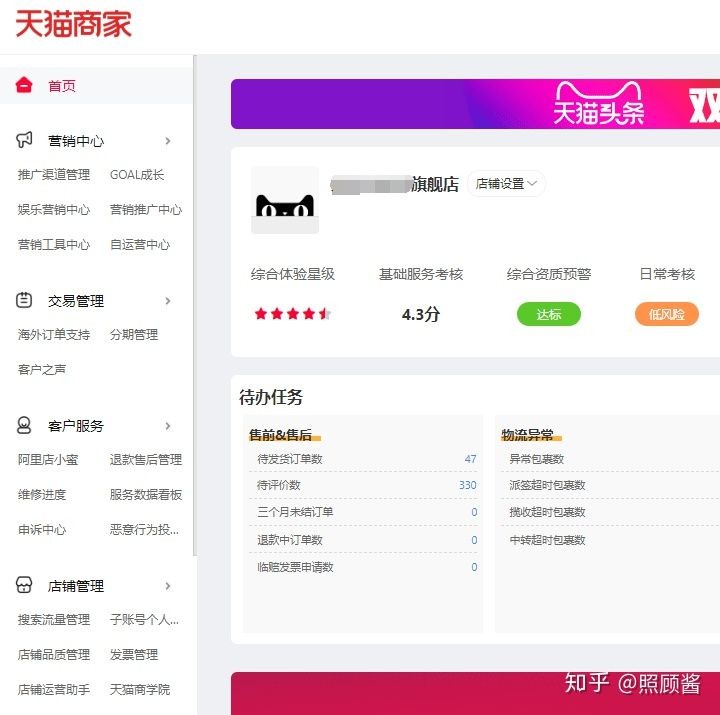Open 搜索流量管理
The height and width of the screenshot is (715, 720).
(x=54, y=620)
